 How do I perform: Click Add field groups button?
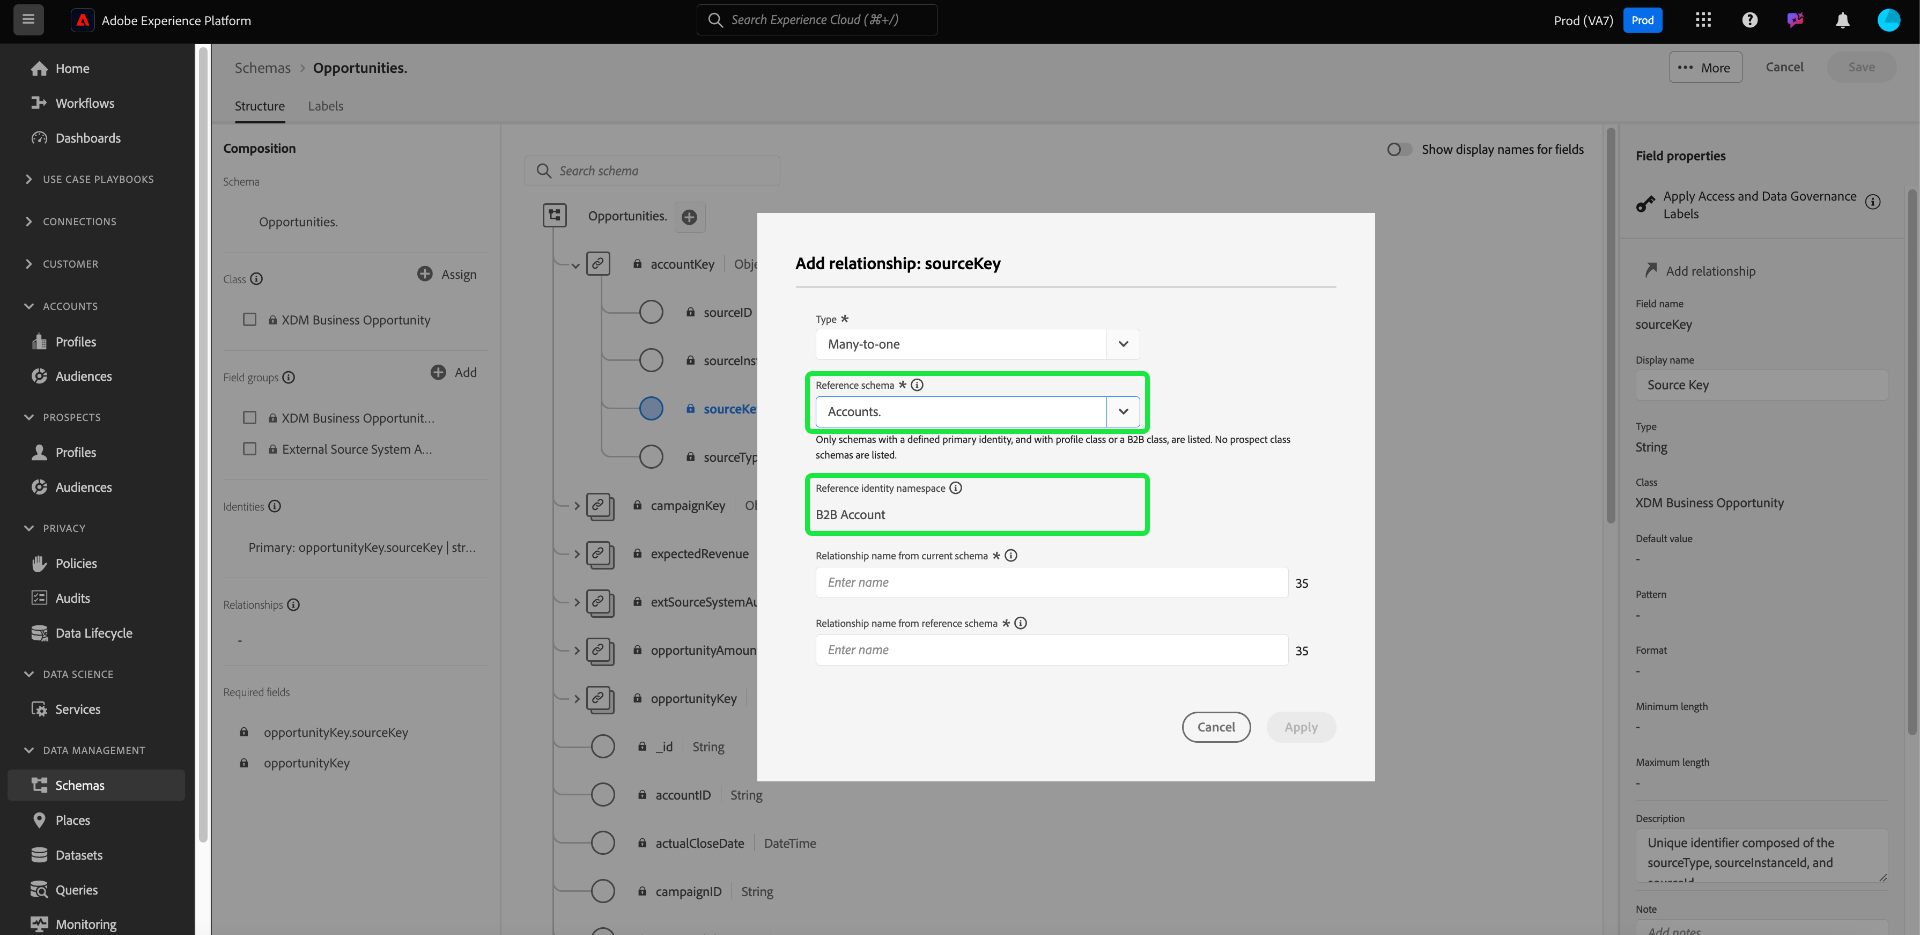[x=454, y=372]
